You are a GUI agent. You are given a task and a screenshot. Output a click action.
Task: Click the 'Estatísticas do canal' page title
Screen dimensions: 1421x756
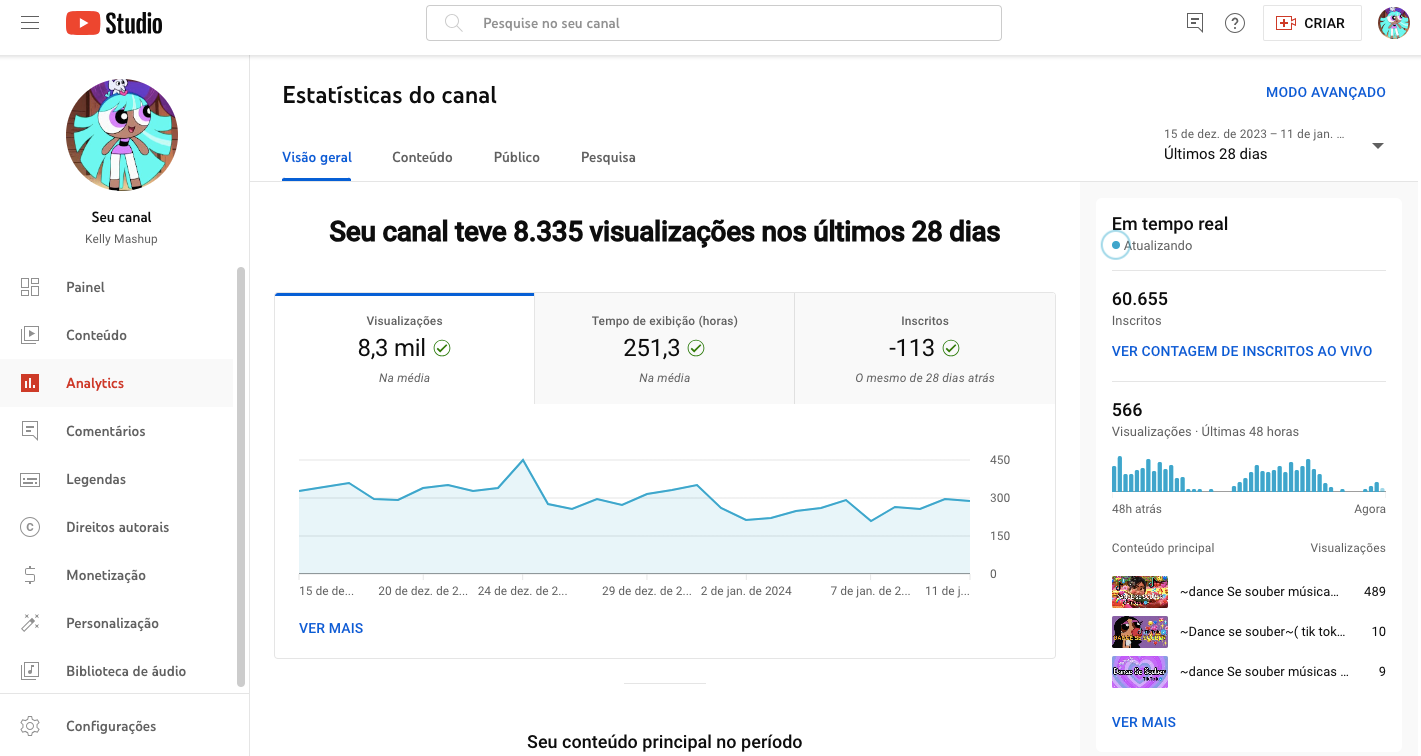(390, 95)
